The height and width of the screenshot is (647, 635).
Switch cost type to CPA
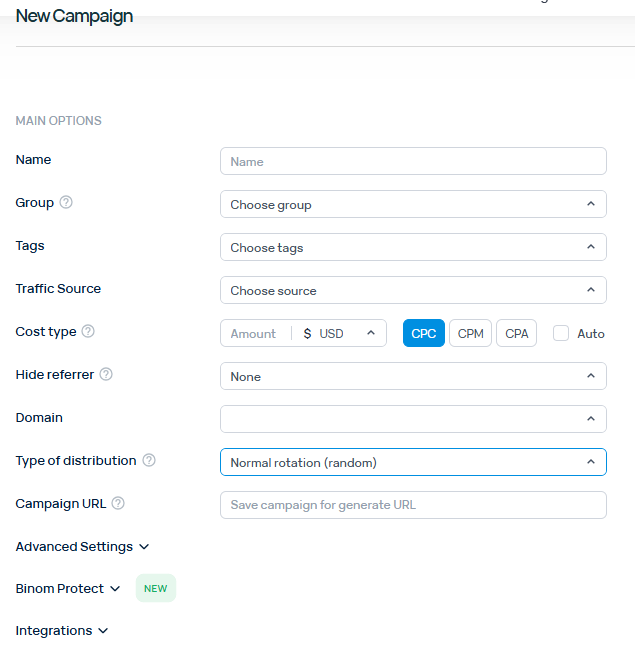[516, 333]
